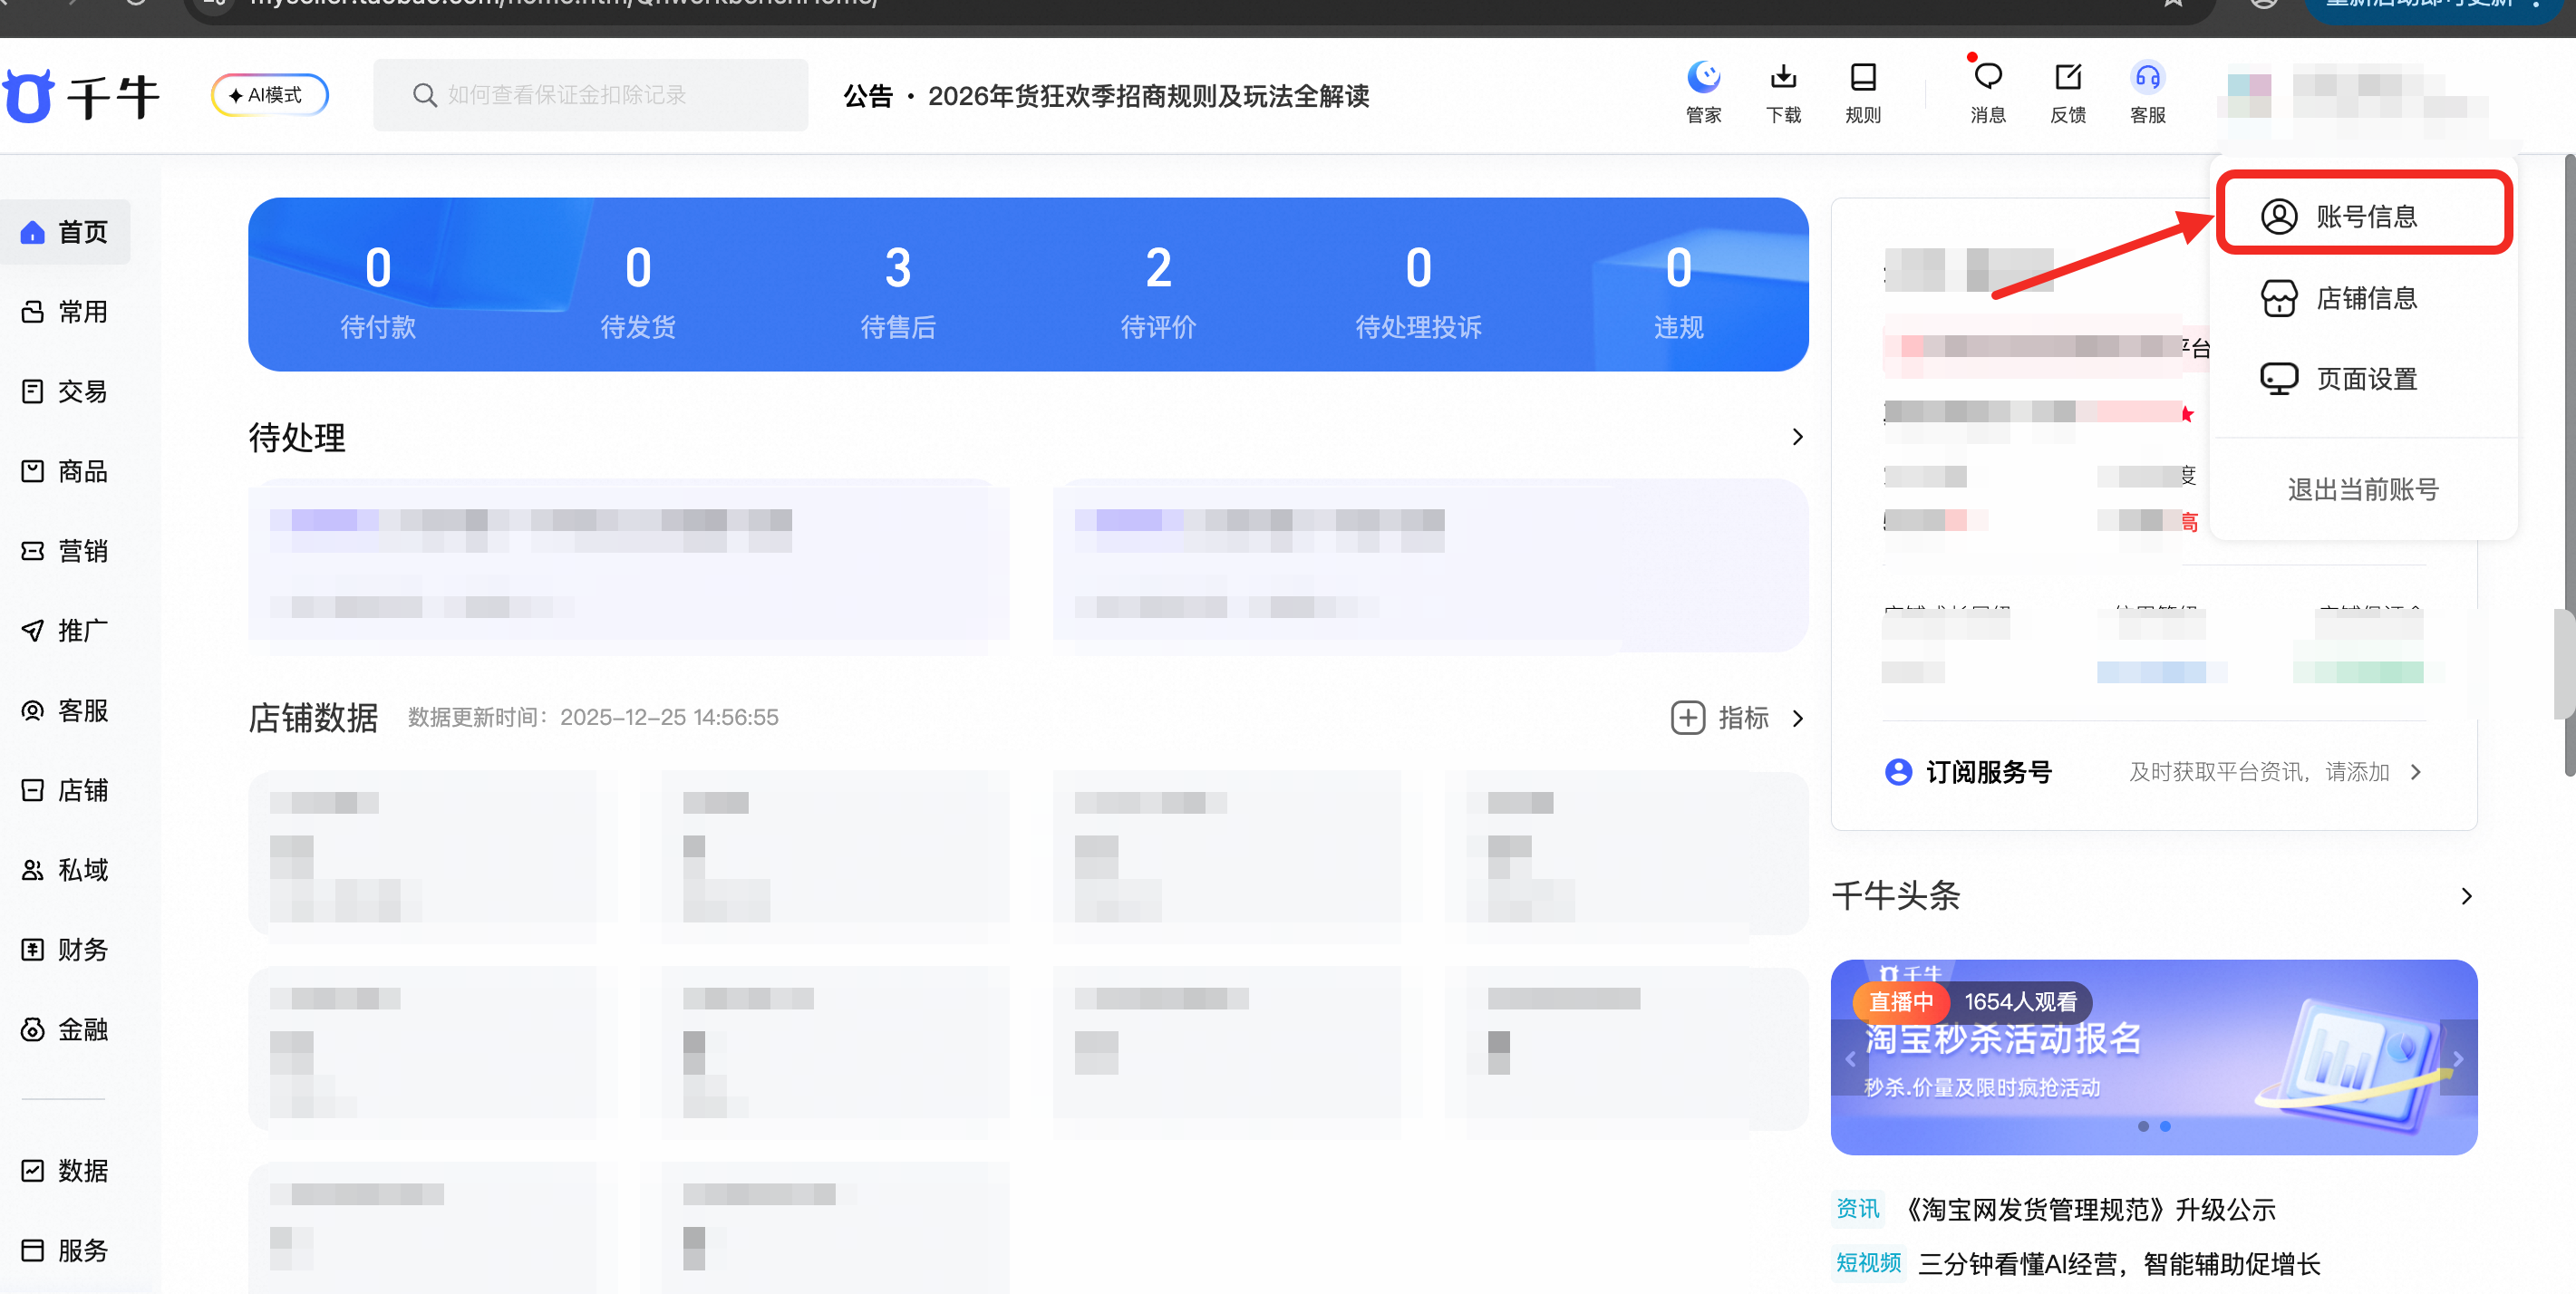Click 退出当前账号 to log out
The width and height of the screenshot is (2576, 1294).
click(2363, 489)
